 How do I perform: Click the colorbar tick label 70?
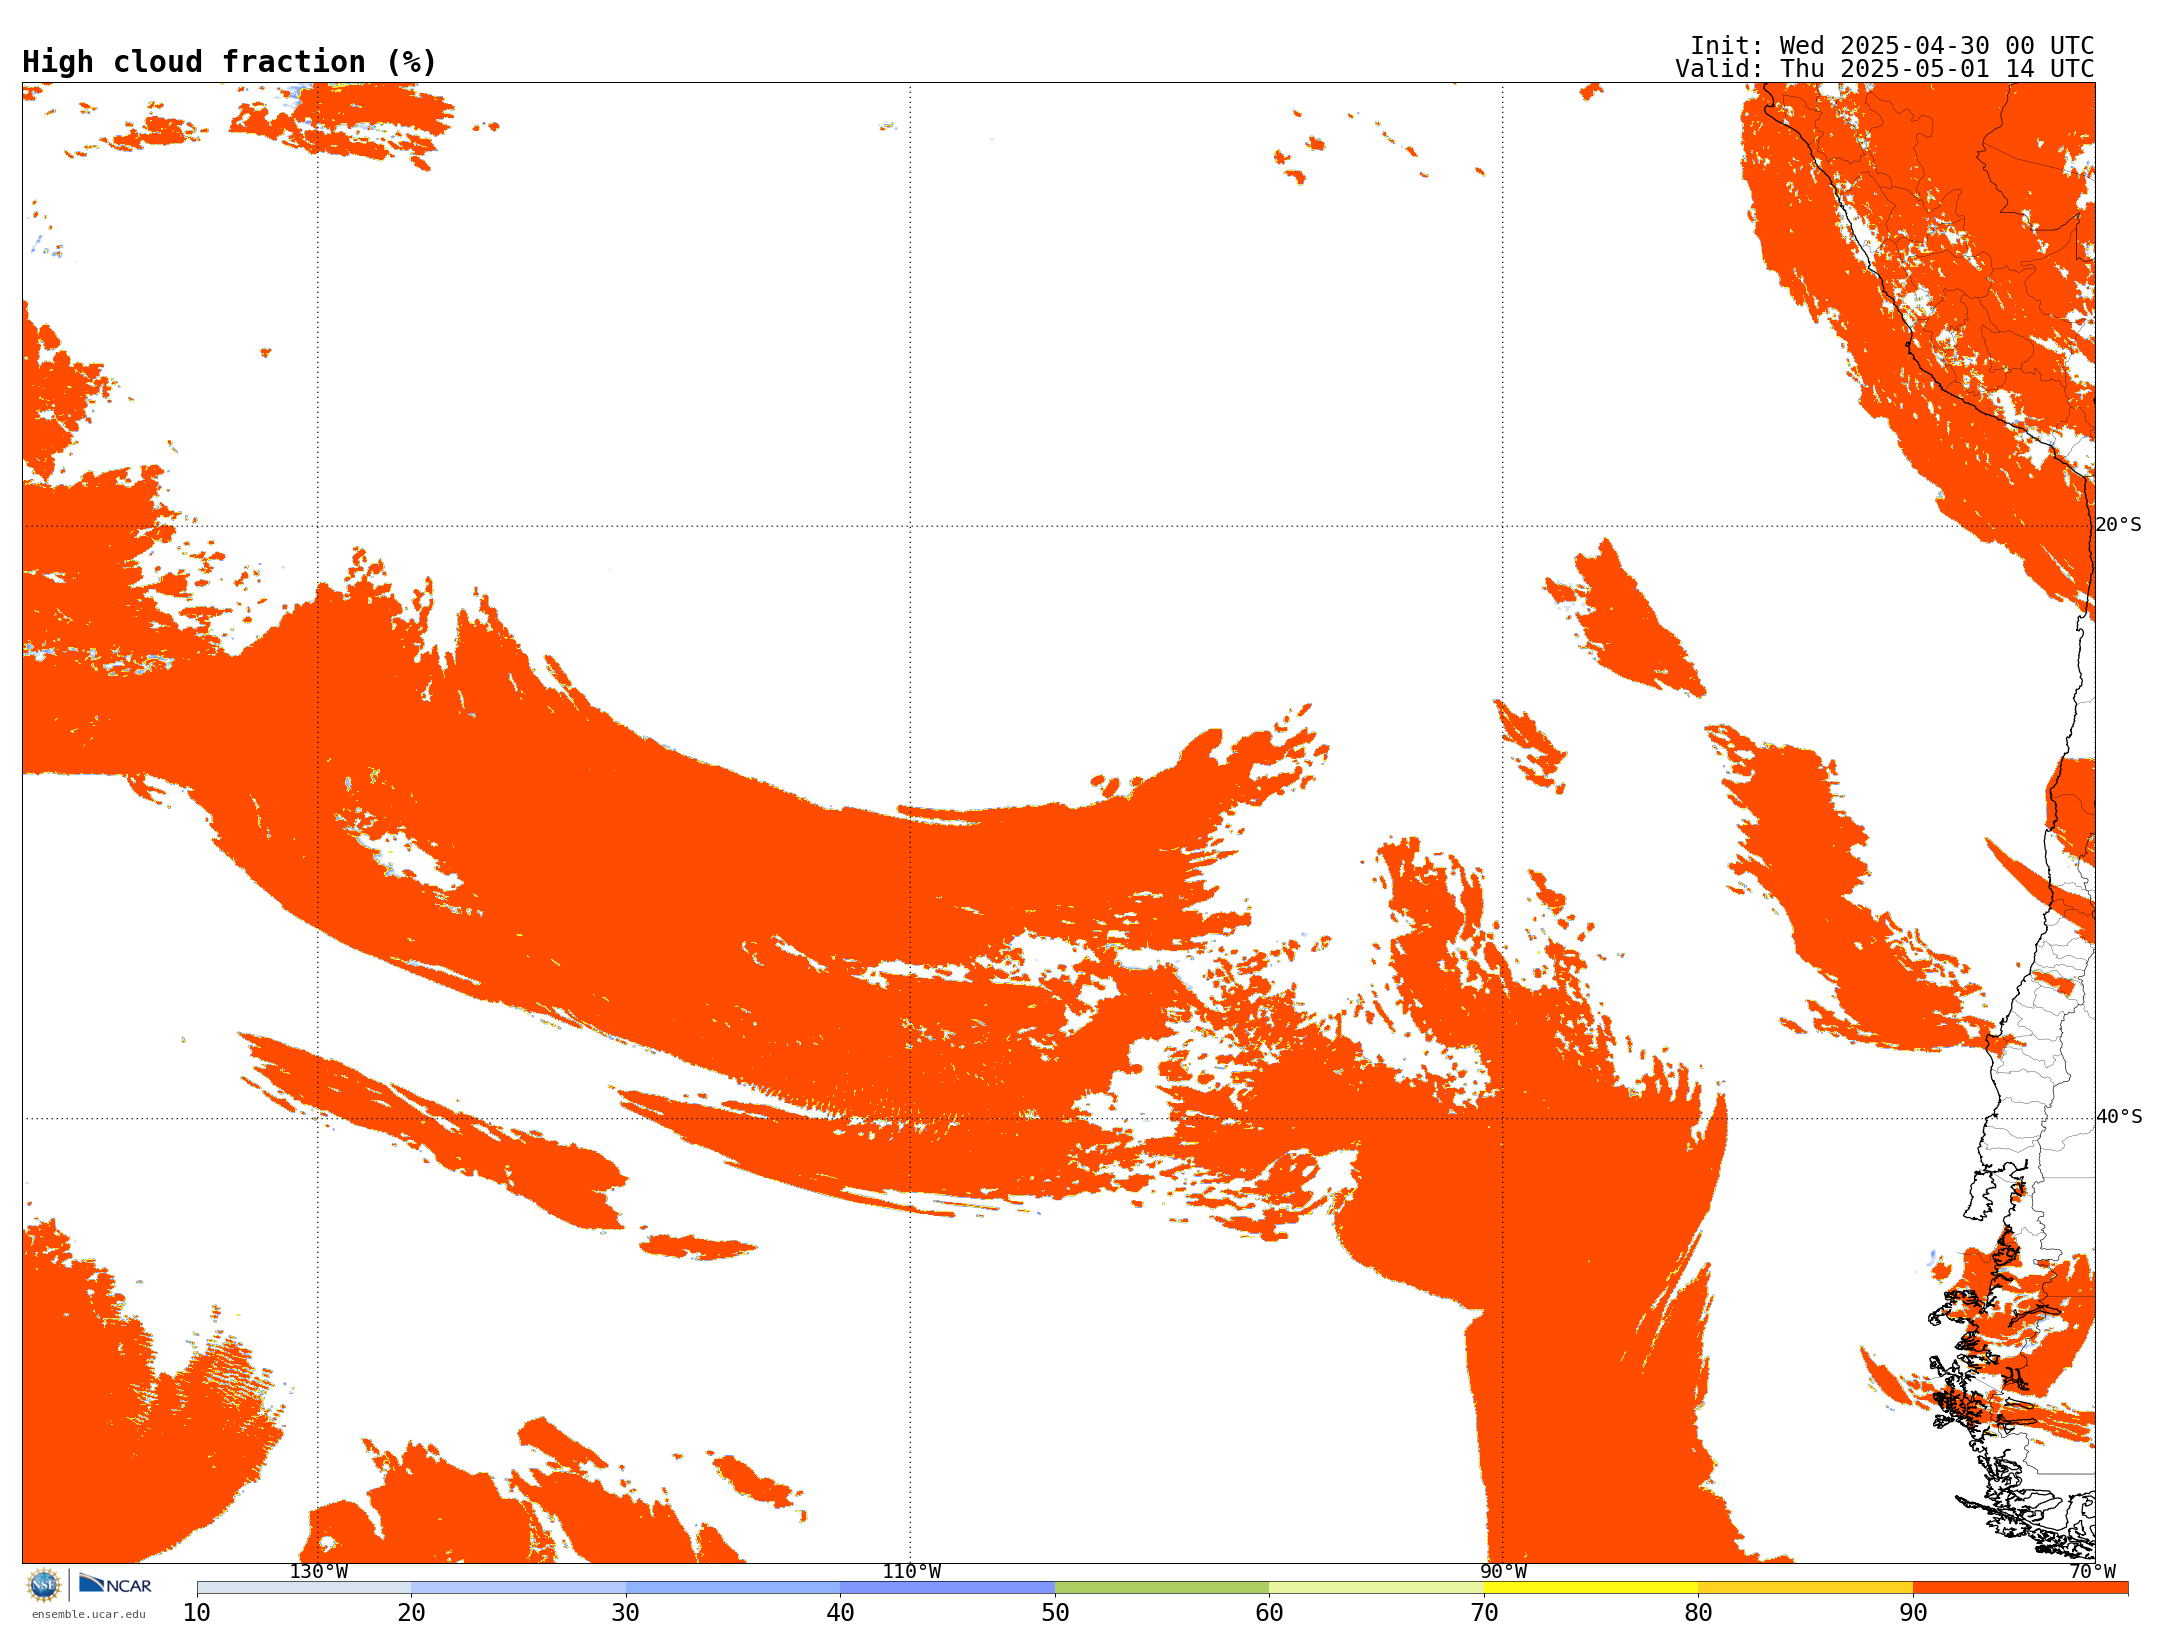coord(1484,1613)
